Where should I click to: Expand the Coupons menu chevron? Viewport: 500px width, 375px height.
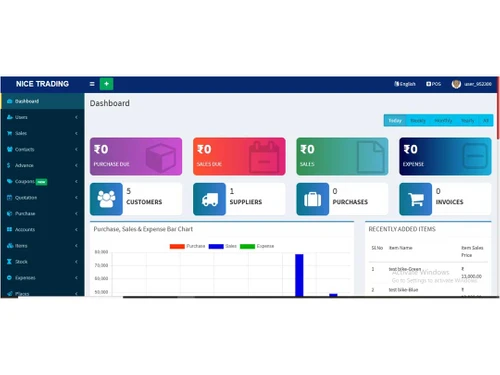pyautogui.click(x=76, y=181)
